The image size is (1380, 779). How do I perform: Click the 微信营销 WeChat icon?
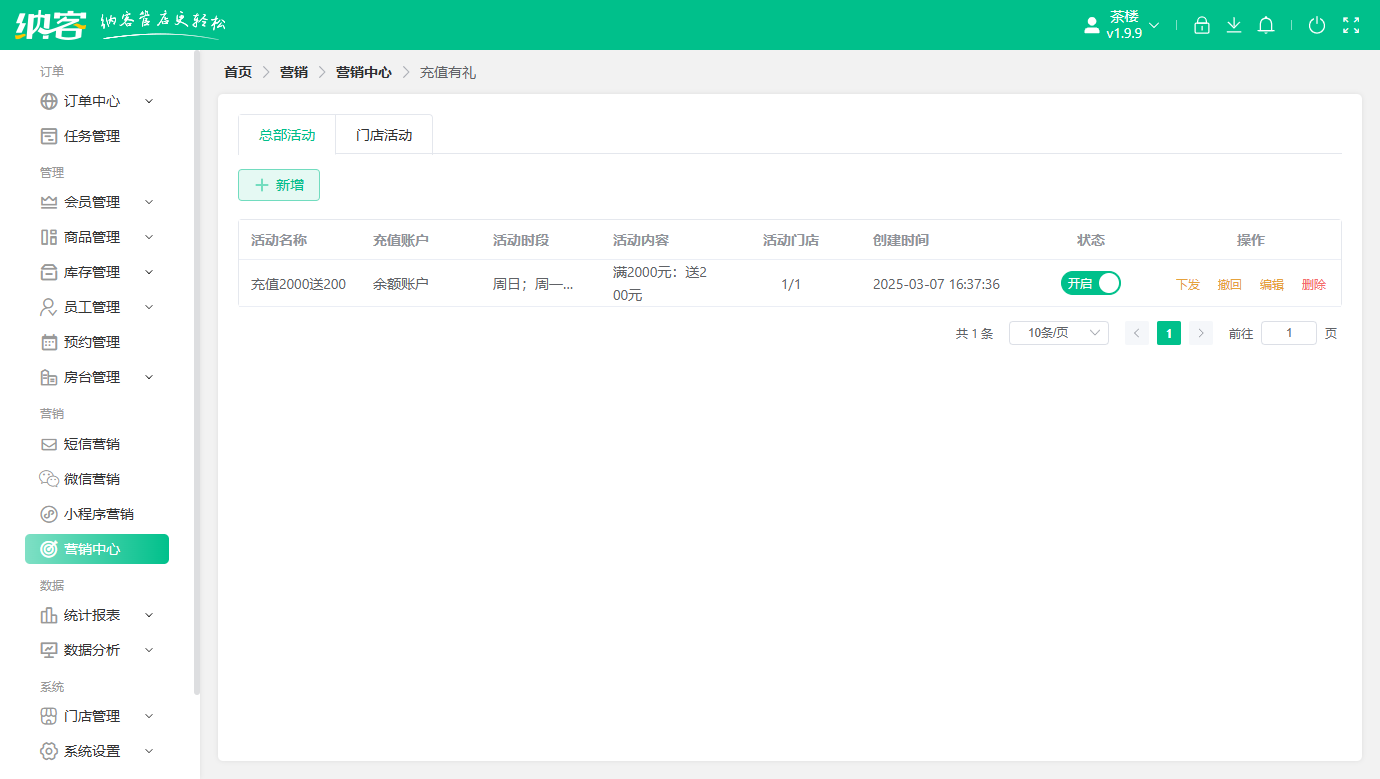[48, 479]
